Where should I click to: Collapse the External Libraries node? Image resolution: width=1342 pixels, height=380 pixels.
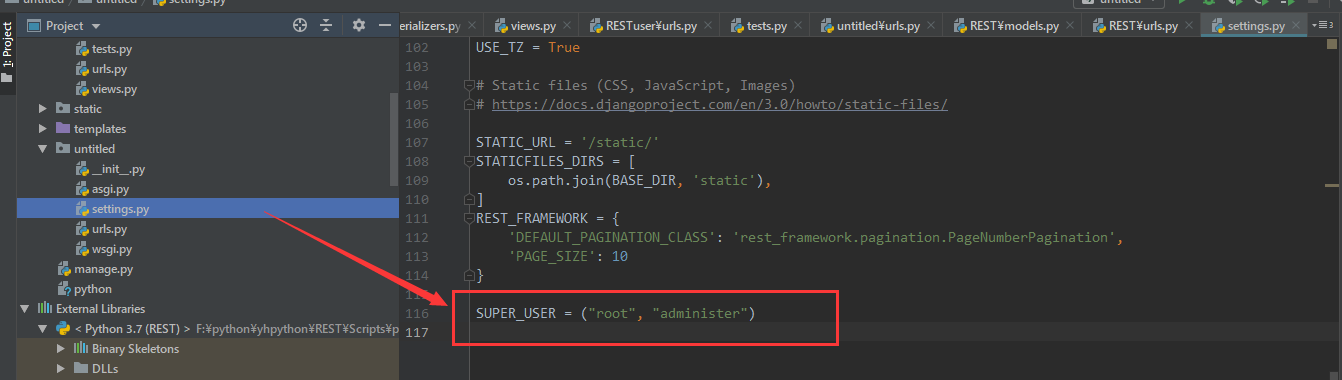pyautogui.click(x=24, y=309)
